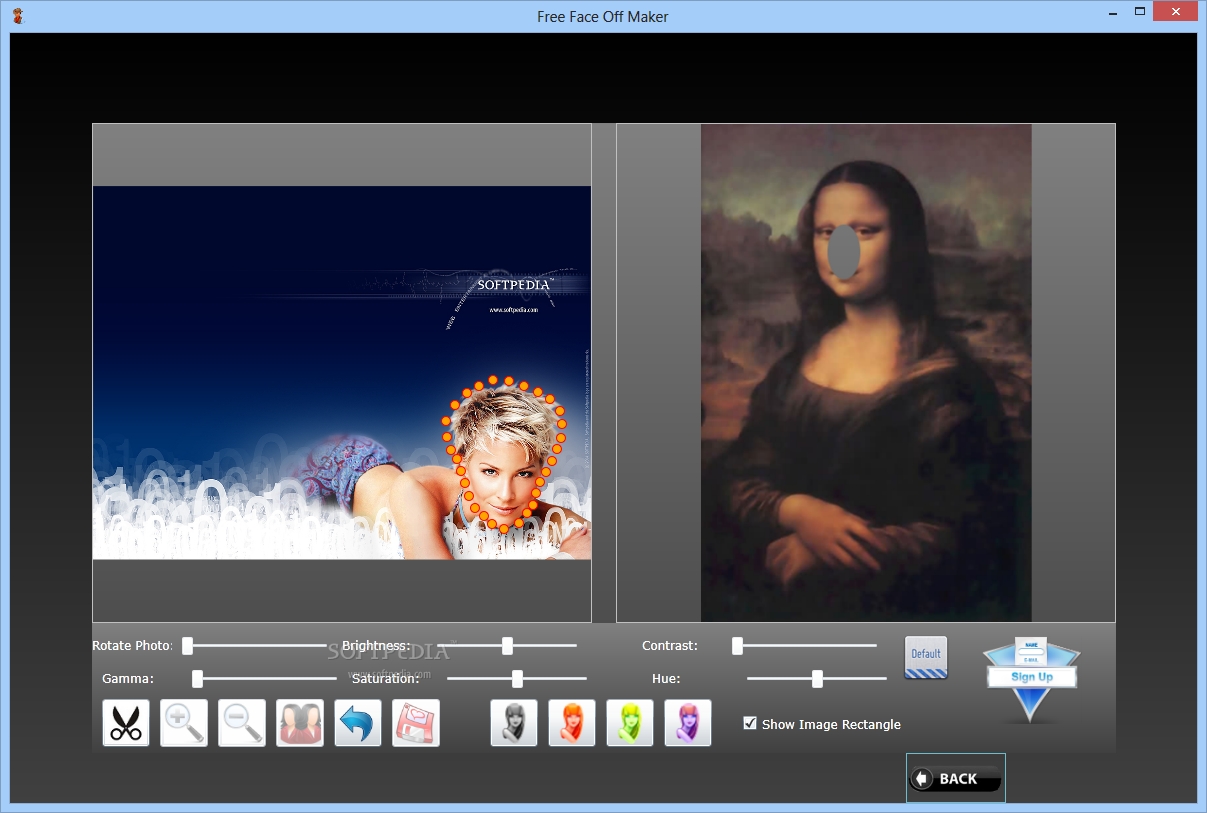Click the 'Rotate Photo:' label
This screenshot has width=1207, height=813.
pos(133,646)
